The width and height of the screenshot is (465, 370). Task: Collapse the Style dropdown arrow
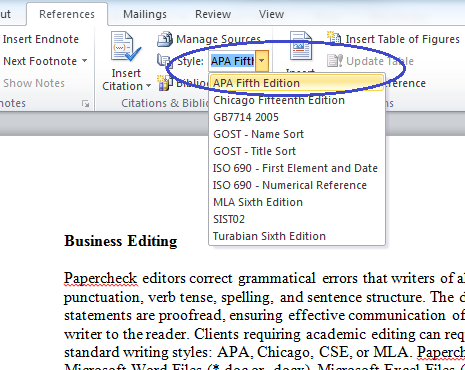click(x=262, y=61)
